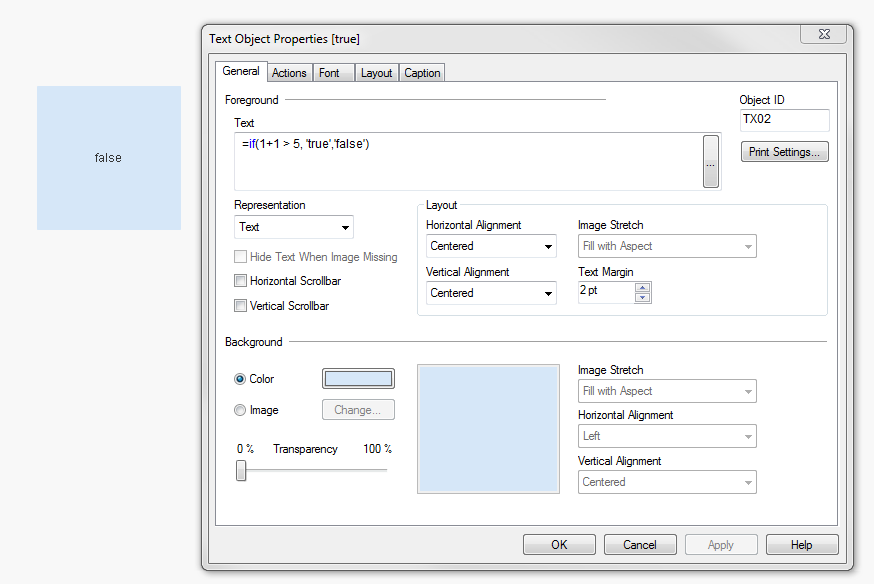The width and height of the screenshot is (874, 584).
Task: Click the Print Settings button
Action: point(784,152)
